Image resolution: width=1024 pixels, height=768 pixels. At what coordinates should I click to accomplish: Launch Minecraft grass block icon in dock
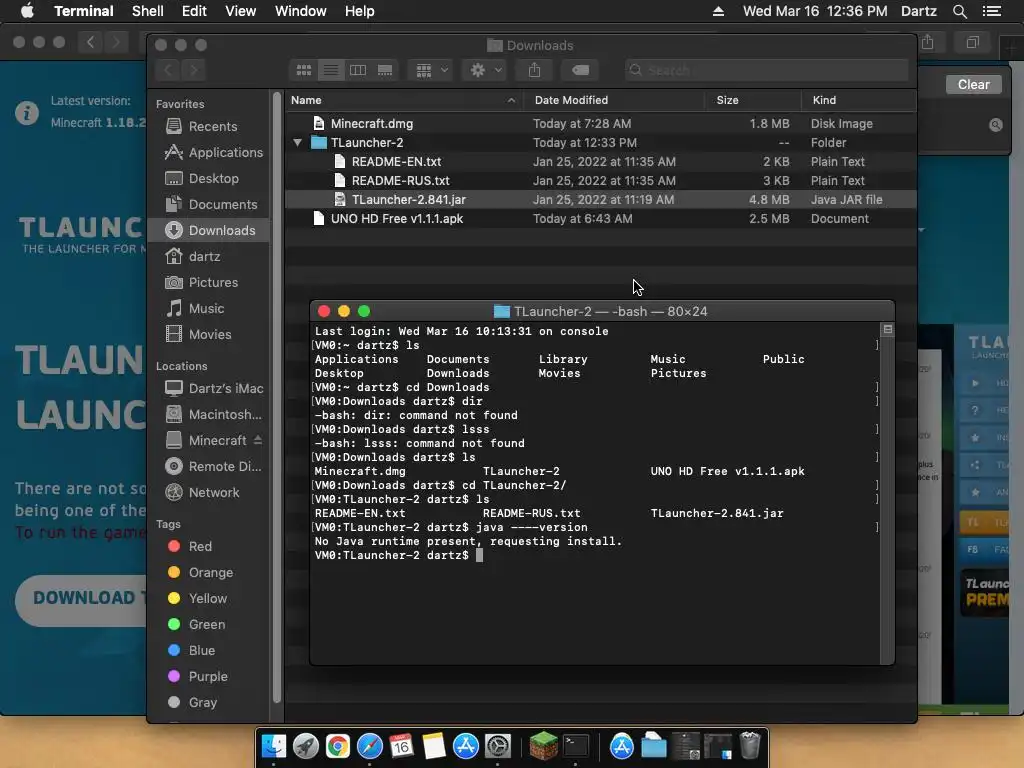click(x=543, y=746)
